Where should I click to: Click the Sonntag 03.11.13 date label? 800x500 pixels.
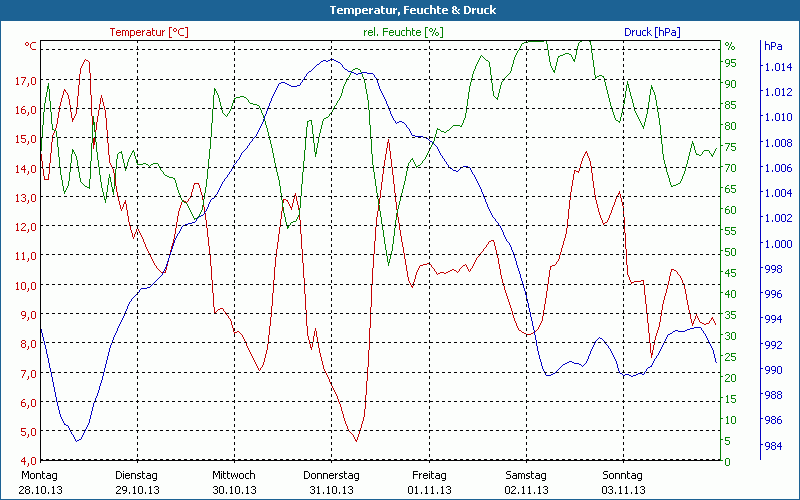point(623,482)
